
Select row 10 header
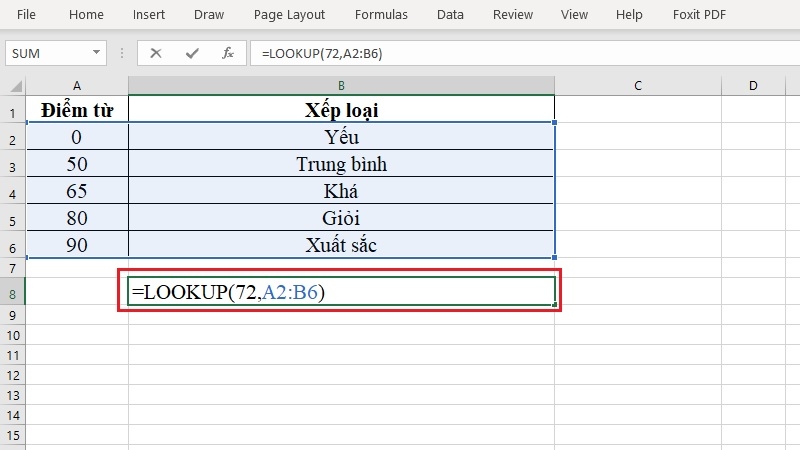[x=12, y=335]
